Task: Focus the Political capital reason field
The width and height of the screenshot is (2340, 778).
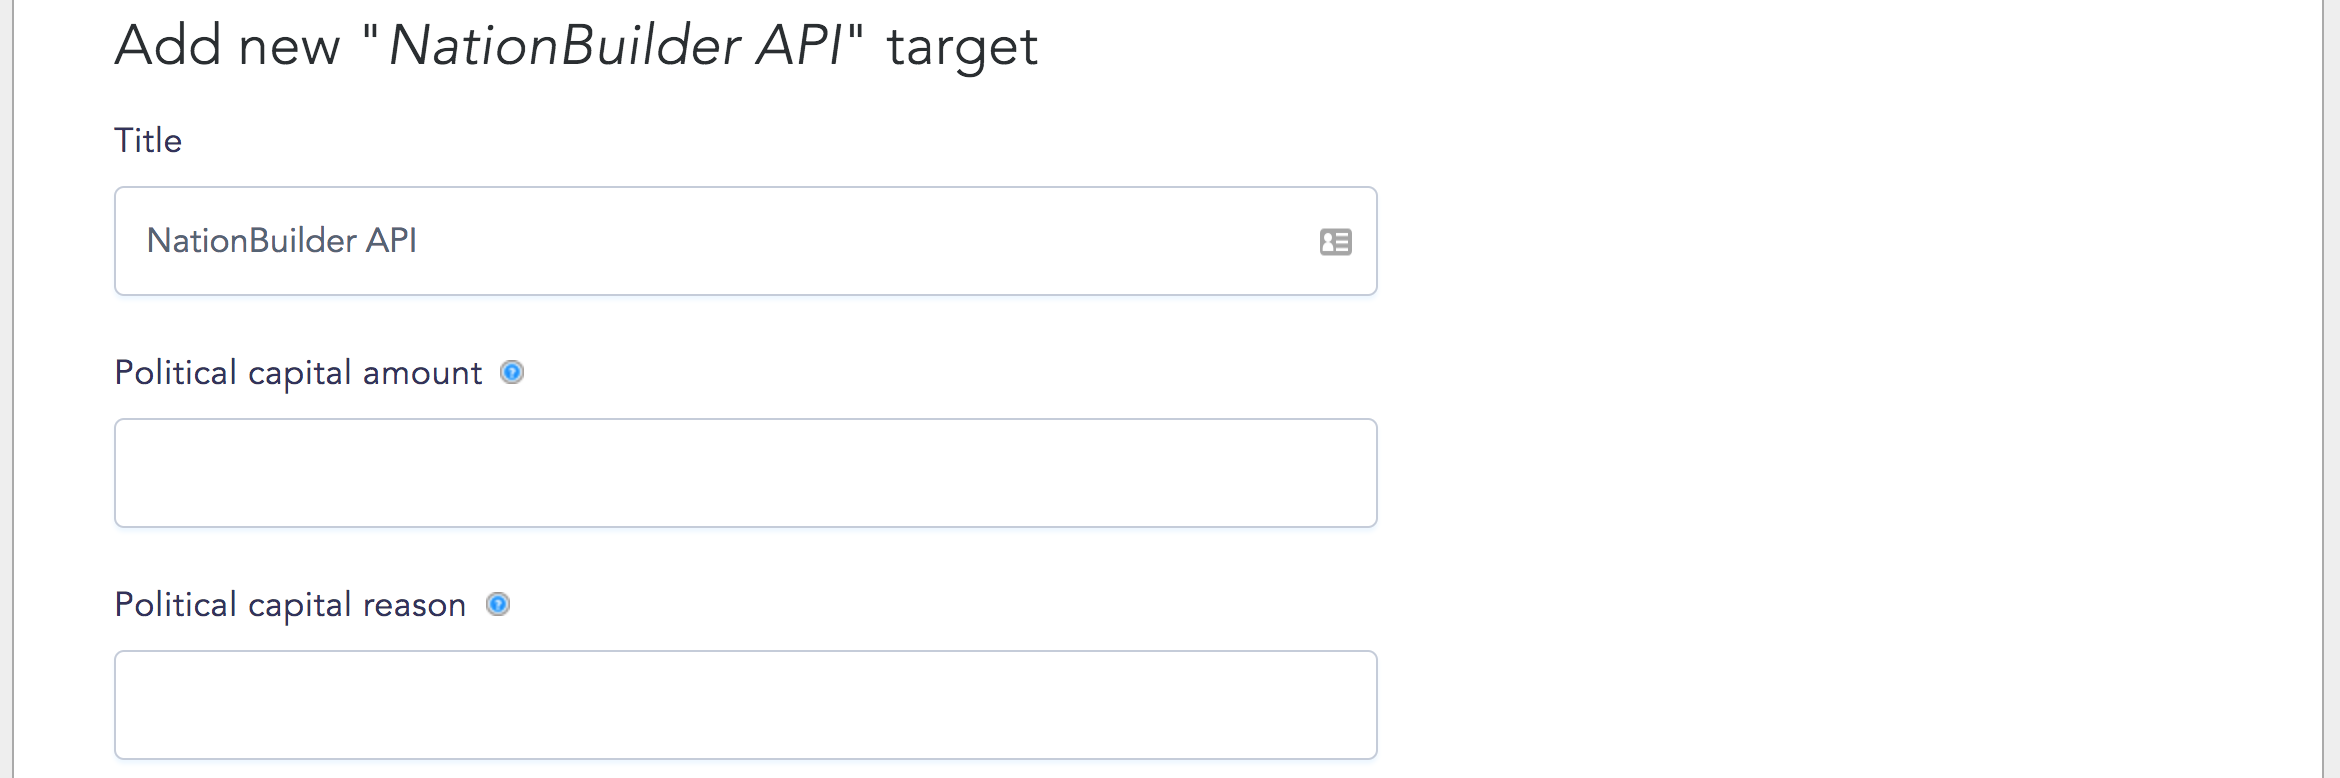Action: point(746,705)
